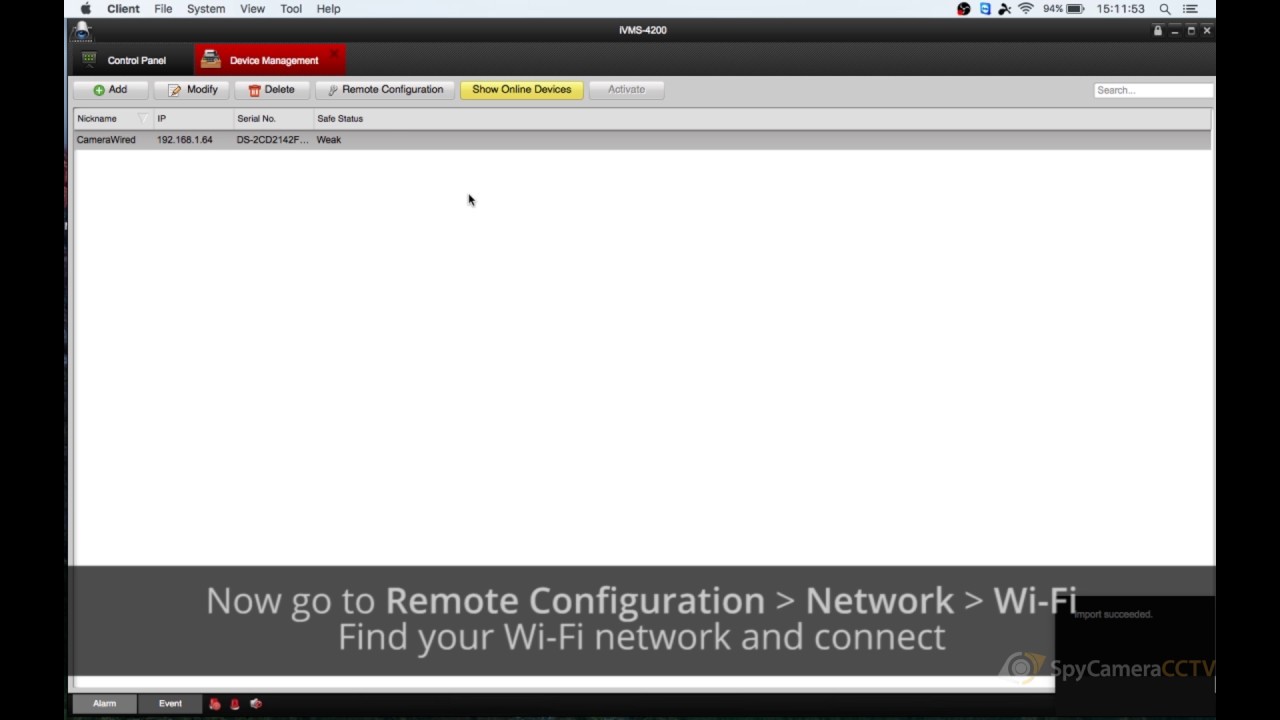Select the CameraWired device row
Image resolution: width=1280 pixels, height=720 pixels.
pyautogui.click(x=642, y=140)
